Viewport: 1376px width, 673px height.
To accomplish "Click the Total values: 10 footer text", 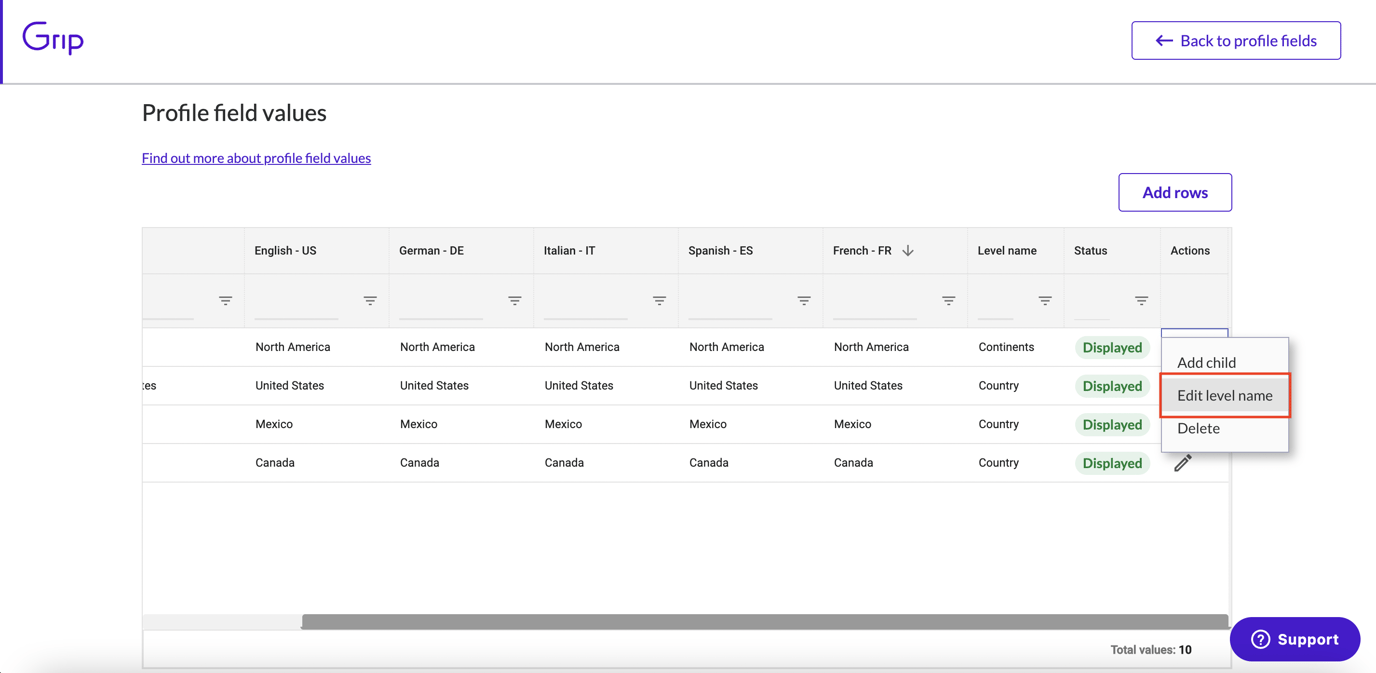I will coord(1151,650).
